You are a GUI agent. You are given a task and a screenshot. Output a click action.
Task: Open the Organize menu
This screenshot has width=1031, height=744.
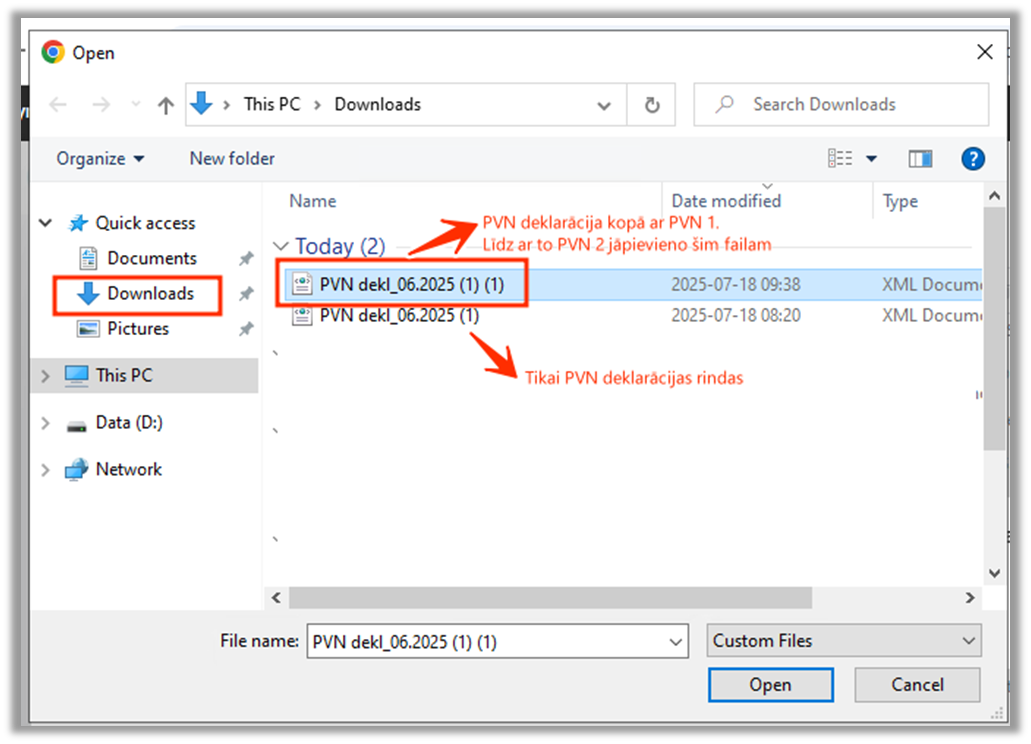100,159
